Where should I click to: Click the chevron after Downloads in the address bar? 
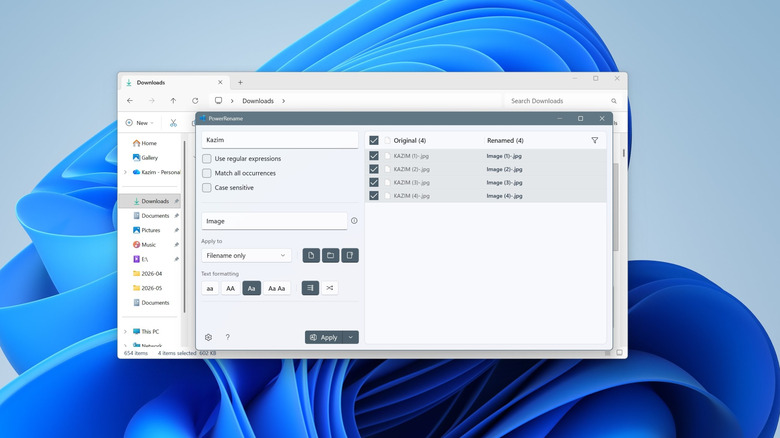coord(284,101)
